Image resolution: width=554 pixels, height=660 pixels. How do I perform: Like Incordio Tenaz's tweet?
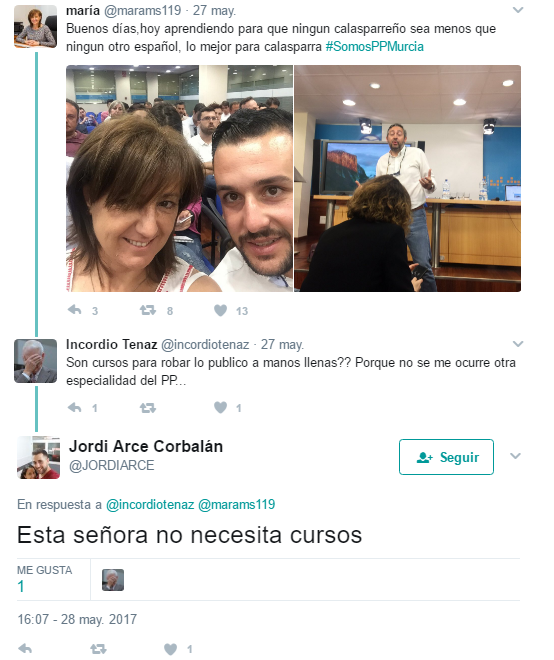point(220,407)
